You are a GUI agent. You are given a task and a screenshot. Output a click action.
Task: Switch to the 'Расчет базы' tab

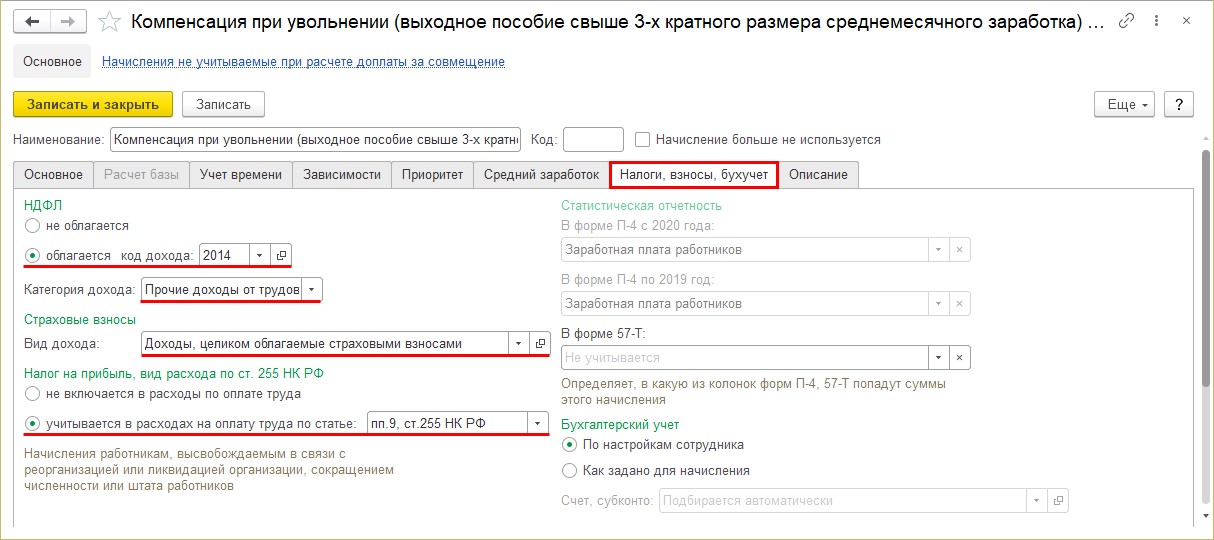click(142, 174)
